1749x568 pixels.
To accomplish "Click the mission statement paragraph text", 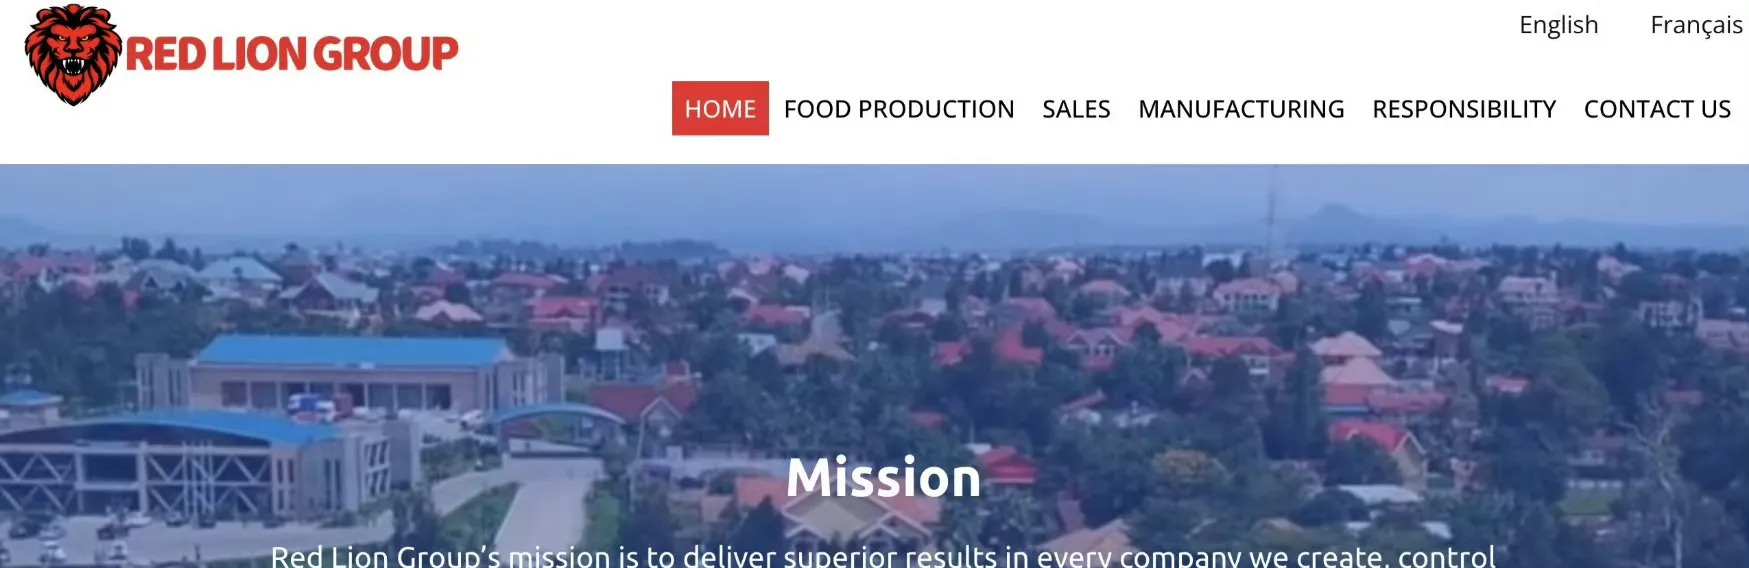I will click(x=883, y=556).
